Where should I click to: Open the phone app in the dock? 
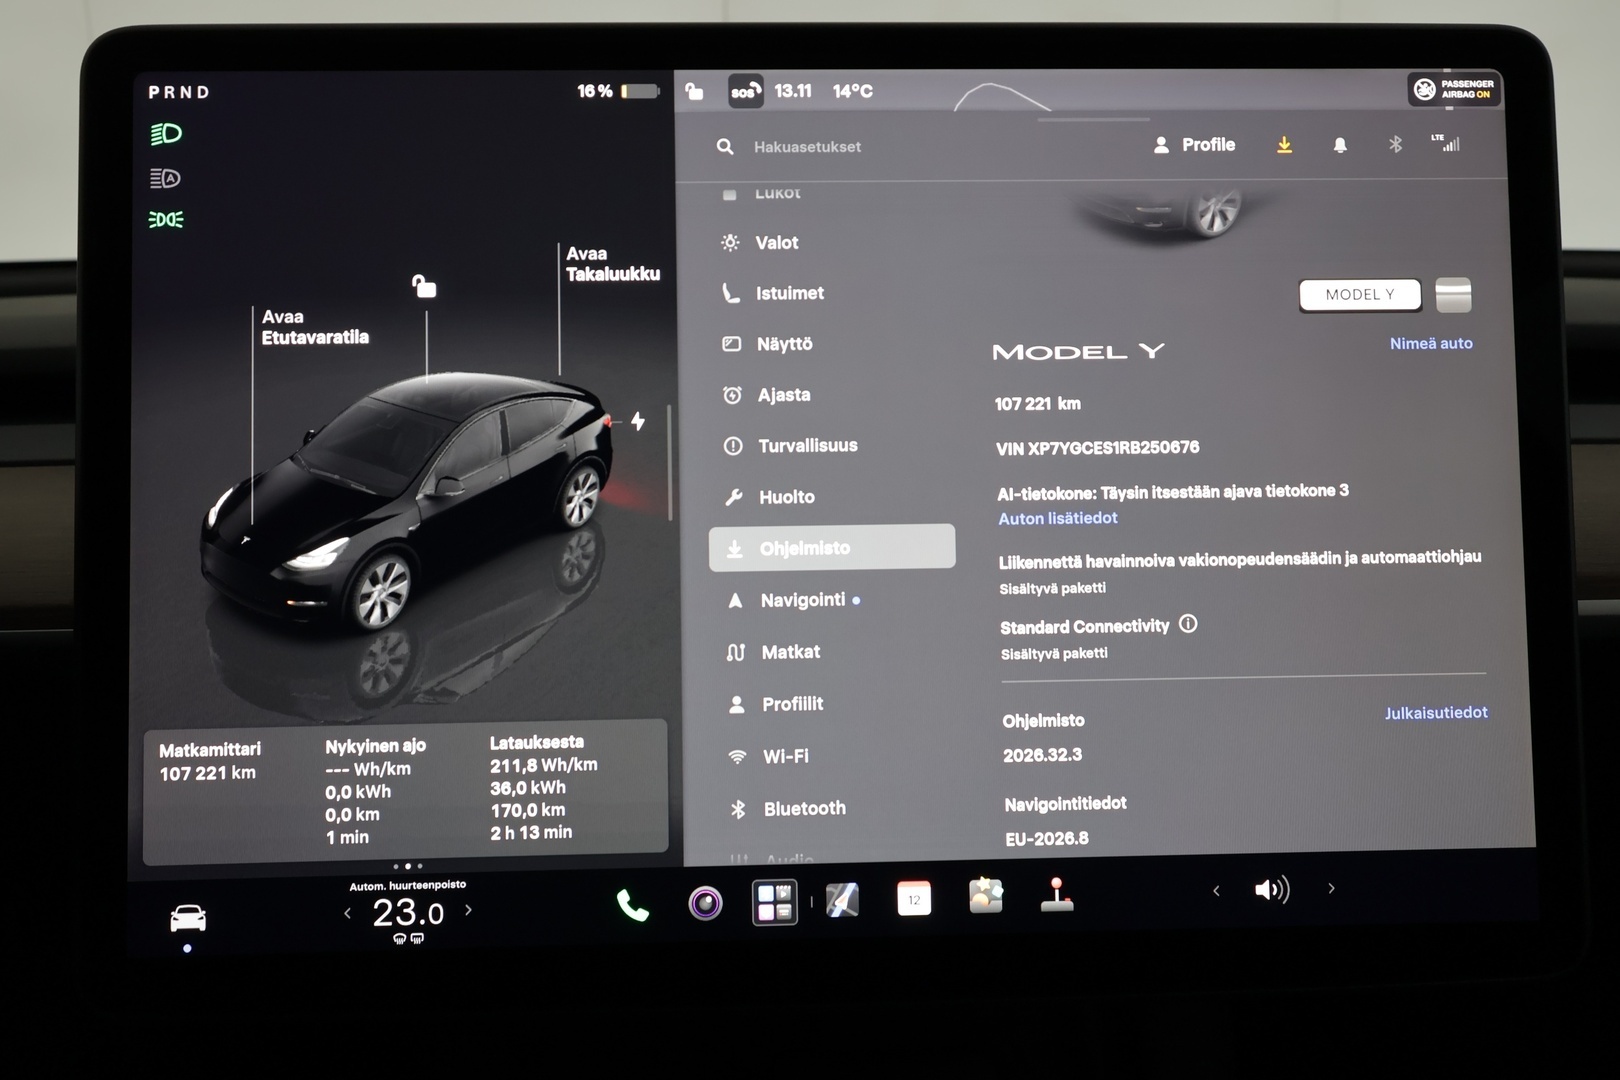632,905
